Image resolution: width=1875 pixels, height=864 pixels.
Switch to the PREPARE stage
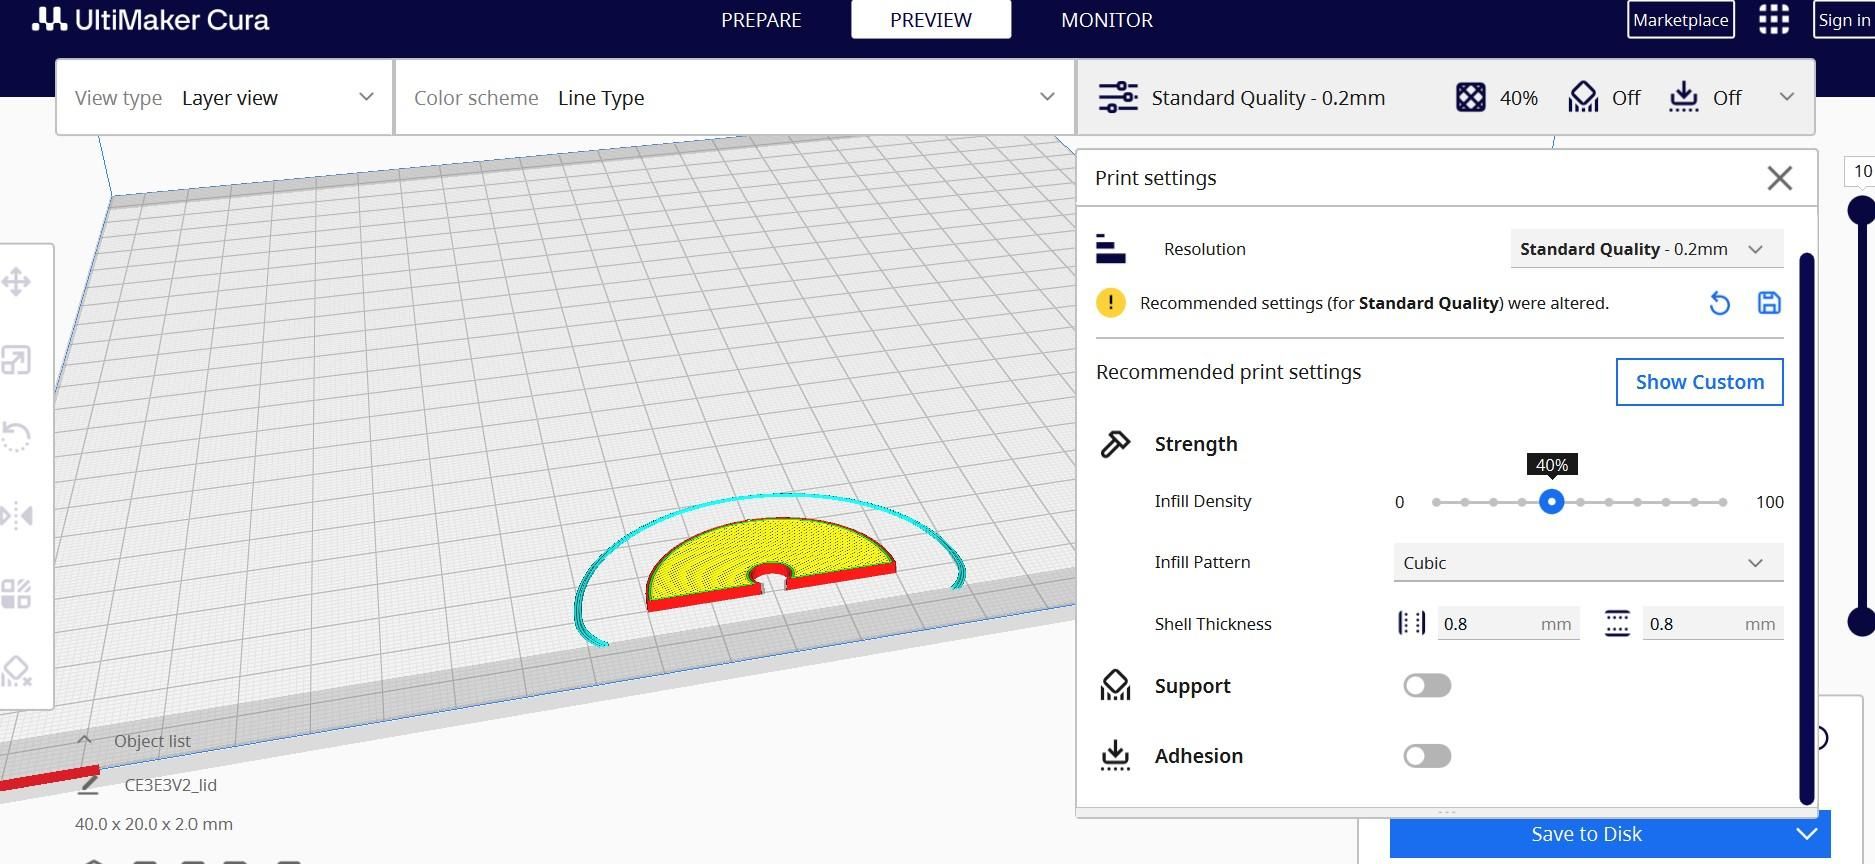pos(761,20)
